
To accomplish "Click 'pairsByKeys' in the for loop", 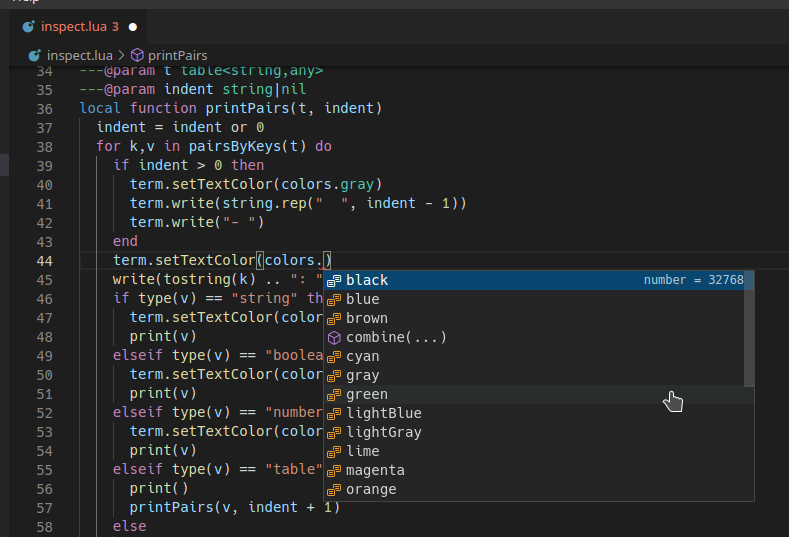I will (235, 146).
